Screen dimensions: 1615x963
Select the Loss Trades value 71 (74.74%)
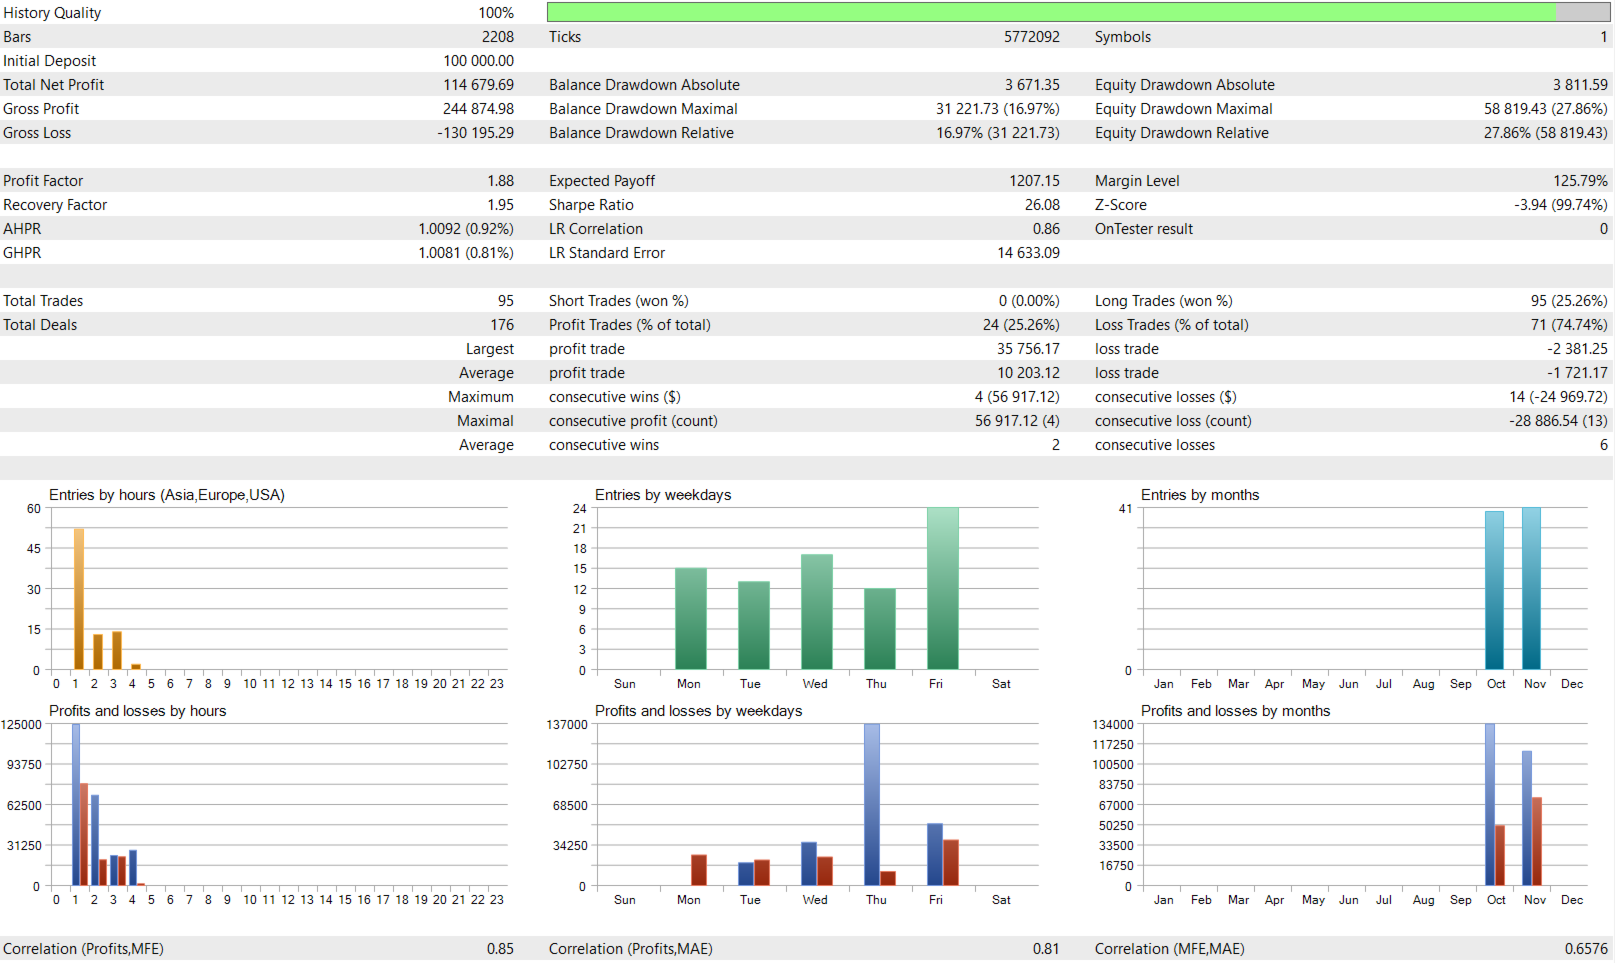[1569, 325]
